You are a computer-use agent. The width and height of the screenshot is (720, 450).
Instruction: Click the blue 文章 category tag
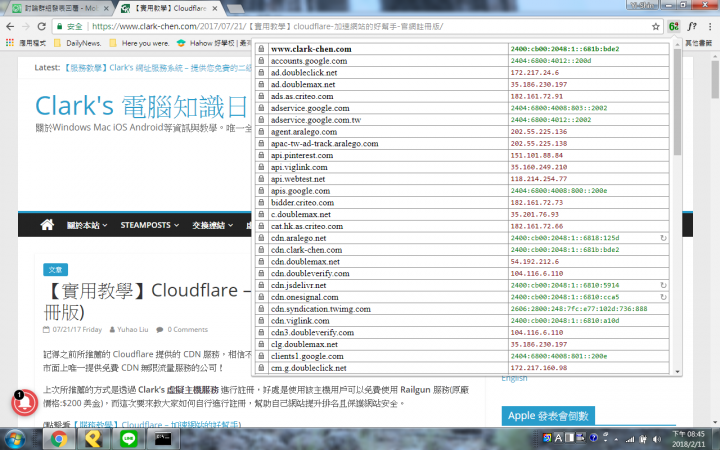[x=56, y=270]
